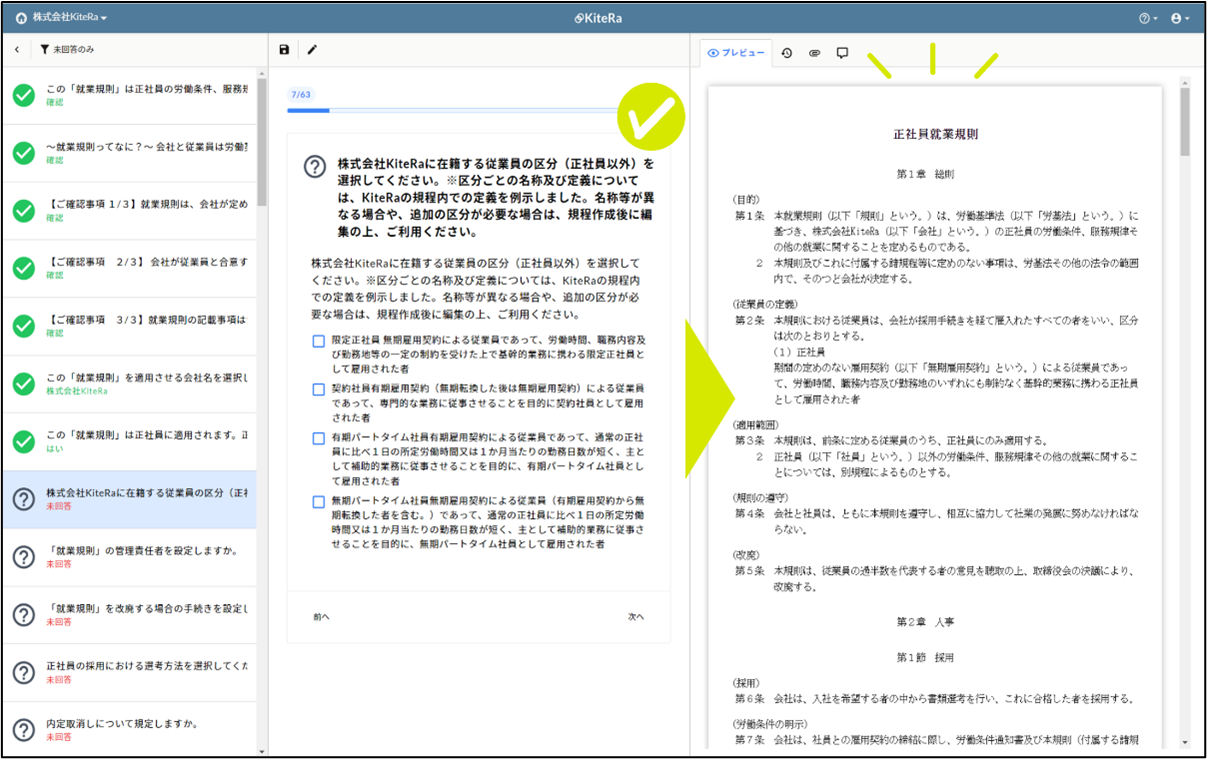Click the pencil edit icon
Image resolution: width=1207 pixels, height=759 pixels.
pos(311,49)
